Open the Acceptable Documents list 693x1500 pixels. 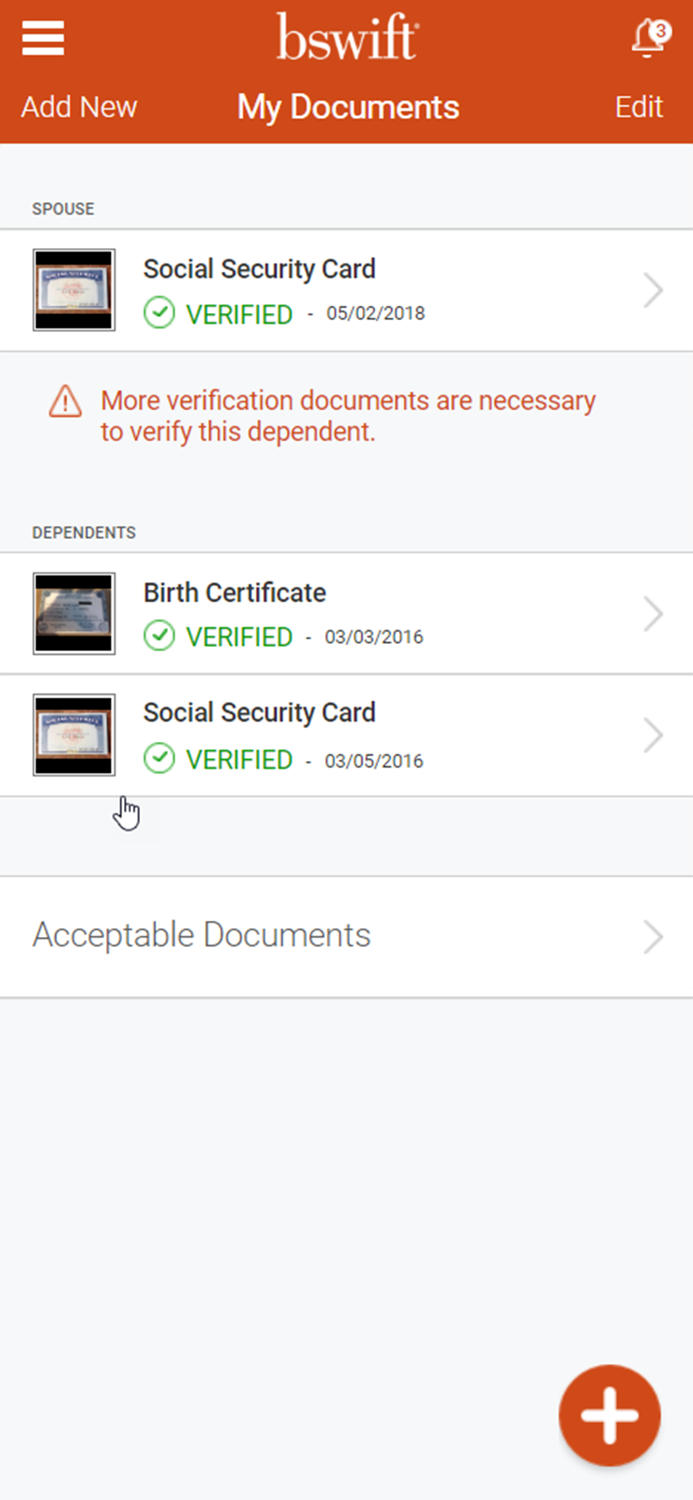(200, 935)
